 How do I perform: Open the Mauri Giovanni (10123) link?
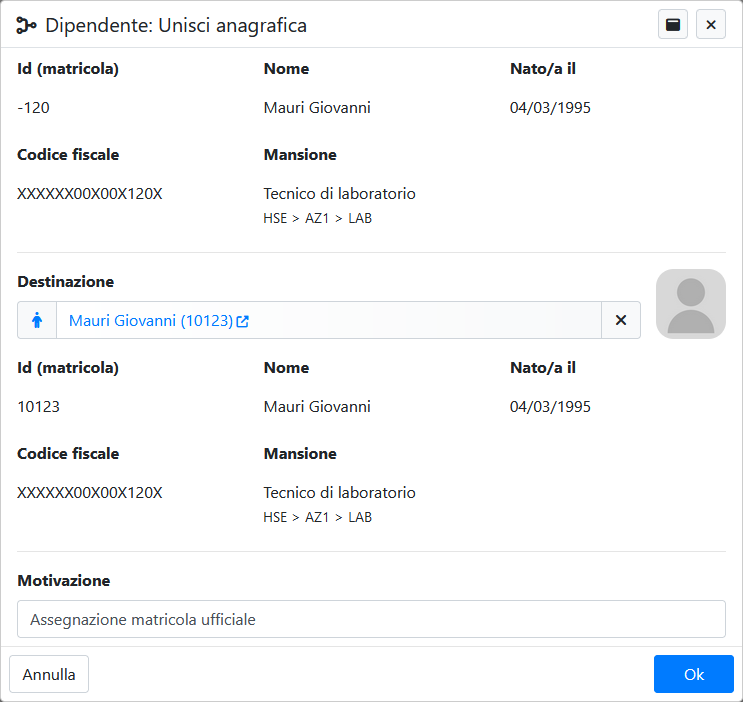coord(150,321)
